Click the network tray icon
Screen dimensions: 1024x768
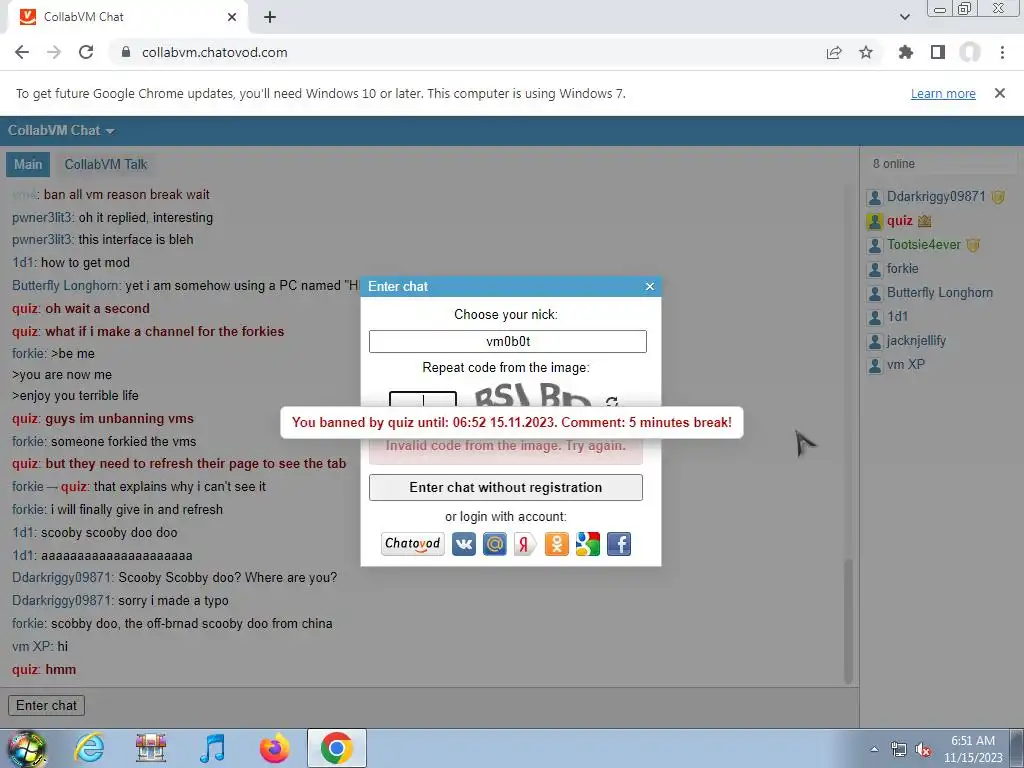[x=899, y=750]
